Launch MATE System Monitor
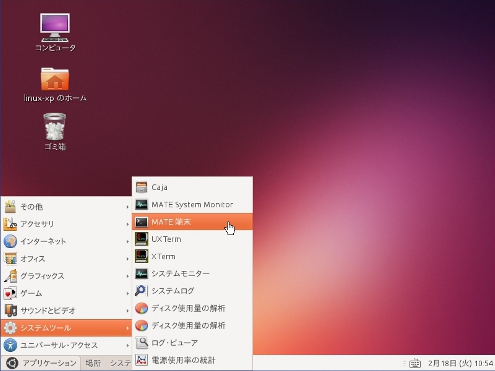The height and width of the screenshot is (371, 495). tap(192, 205)
